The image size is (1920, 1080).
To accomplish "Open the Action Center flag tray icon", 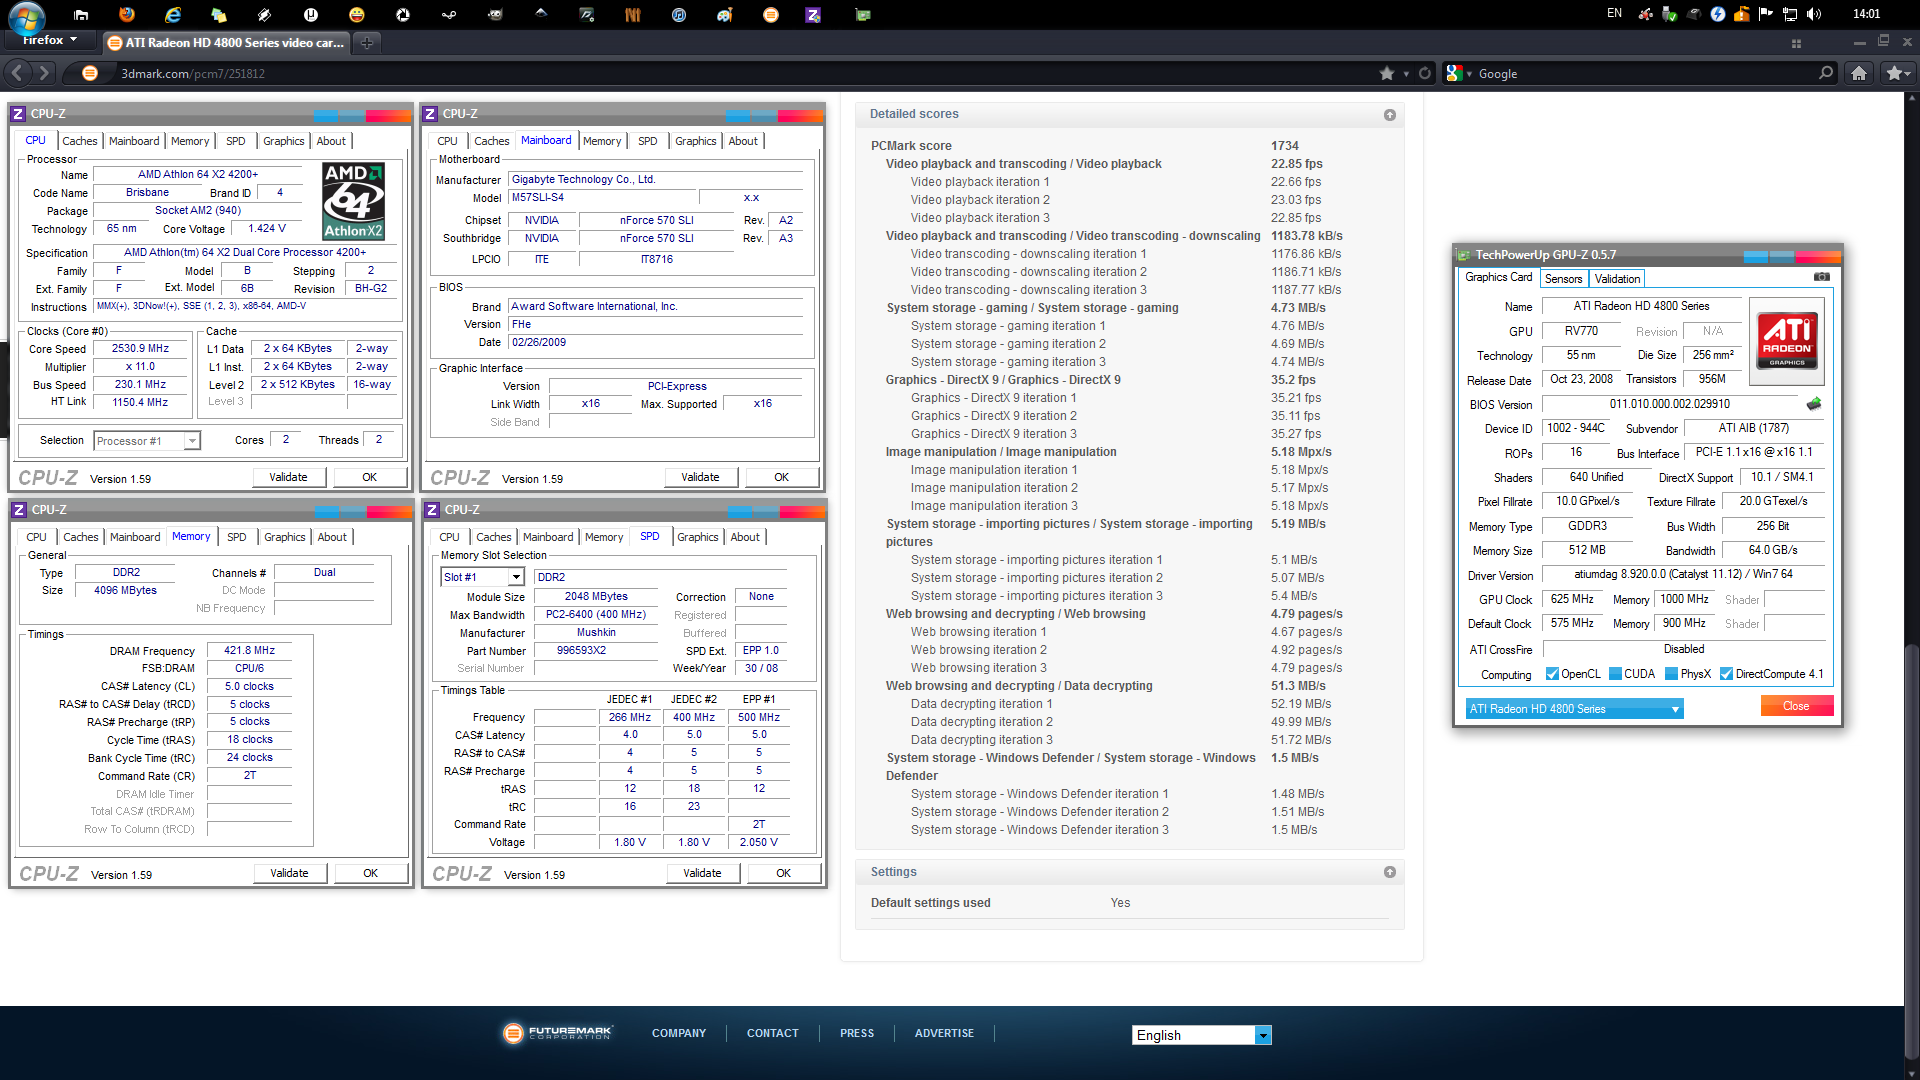I will 1766,14.
